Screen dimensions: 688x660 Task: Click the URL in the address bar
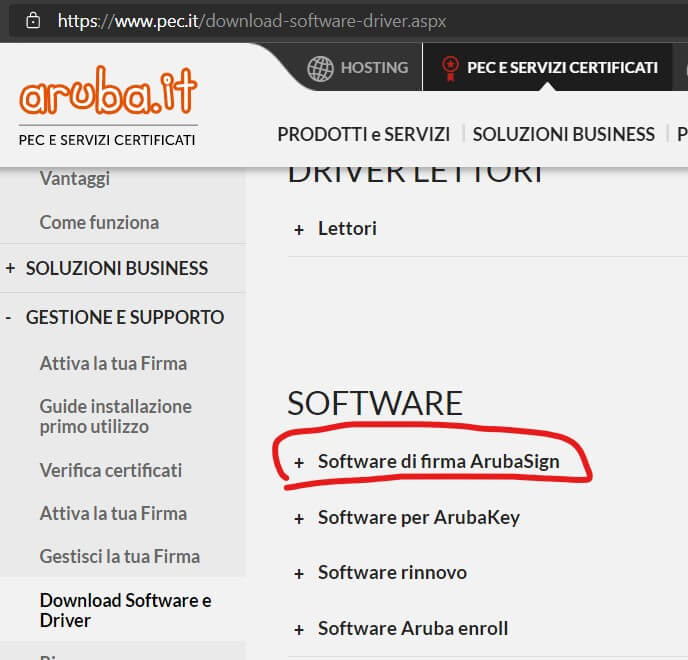pyautogui.click(x=252, y=21)
